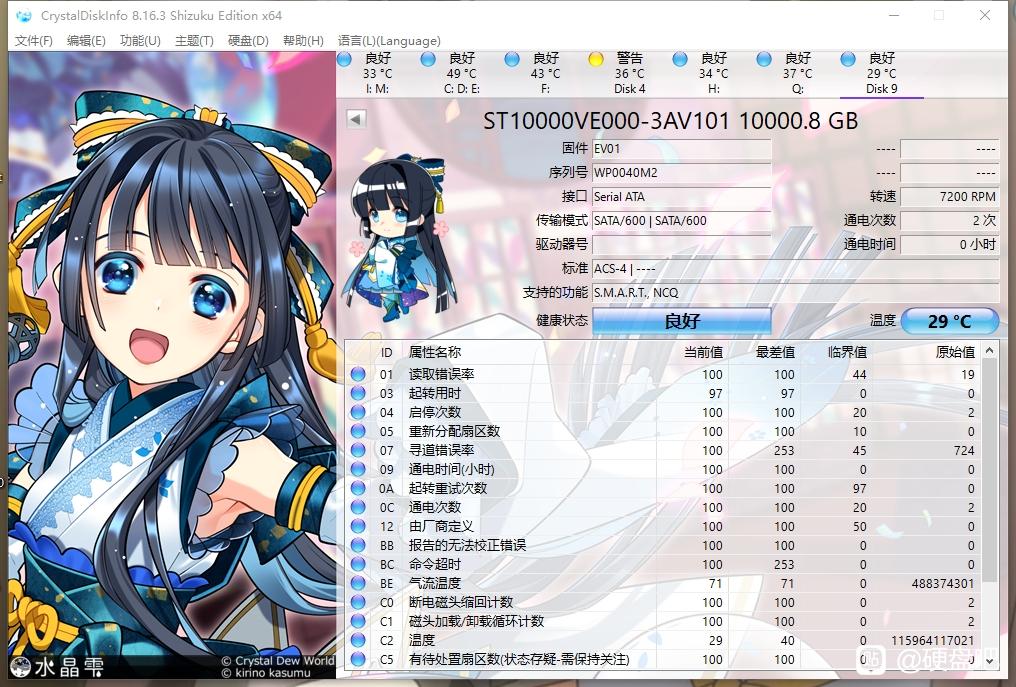This screenshot has width=1016, height=687.
Task: Click the 最差值 column header
Action: (775, 352)
